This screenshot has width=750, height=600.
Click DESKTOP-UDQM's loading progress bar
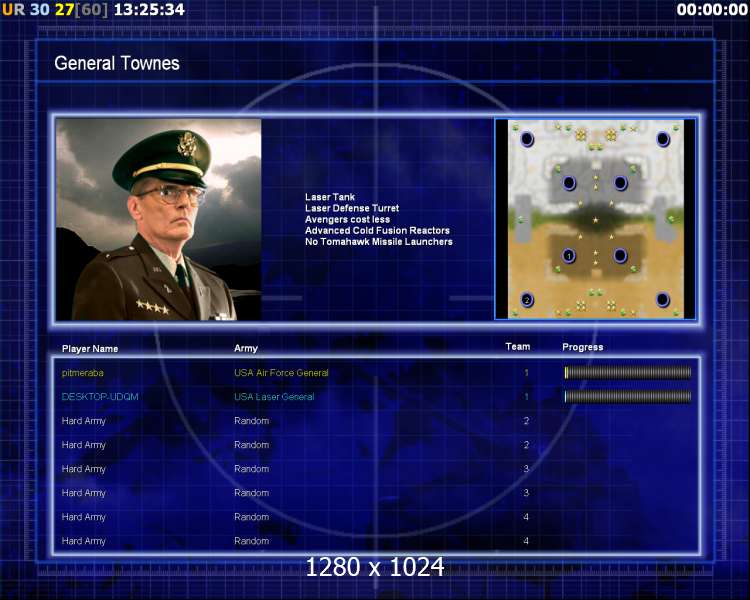pos(628,396)
